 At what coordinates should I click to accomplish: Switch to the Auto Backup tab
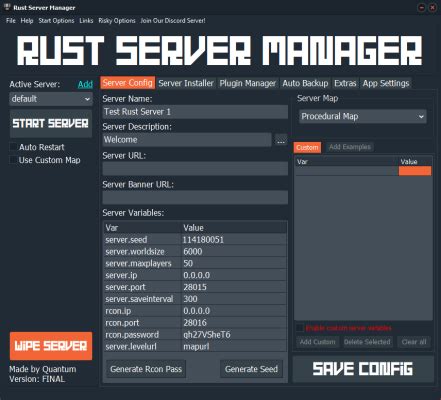pyautogui.click(x=305, y=83)
